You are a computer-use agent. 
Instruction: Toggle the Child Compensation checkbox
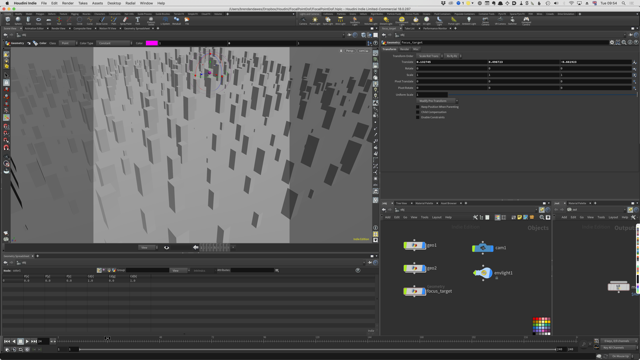pos(418,112)
